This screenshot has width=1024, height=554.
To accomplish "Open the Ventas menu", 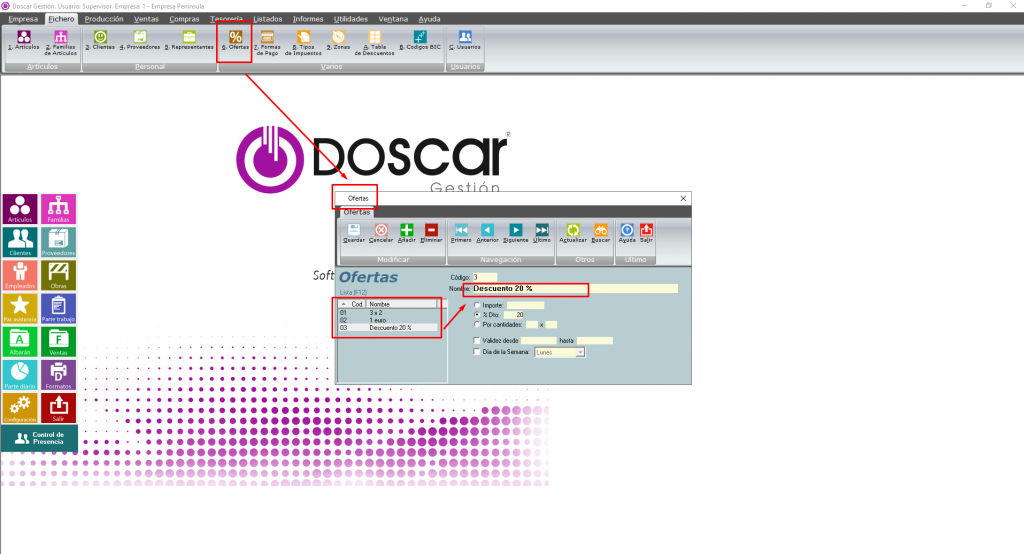I will point(146,19).
